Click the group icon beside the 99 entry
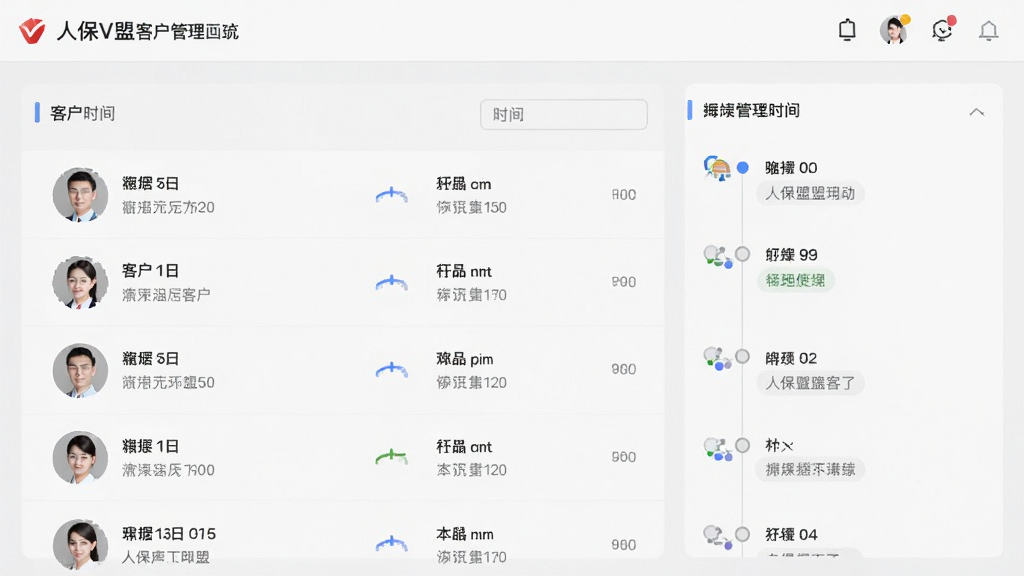 [718, 256]
